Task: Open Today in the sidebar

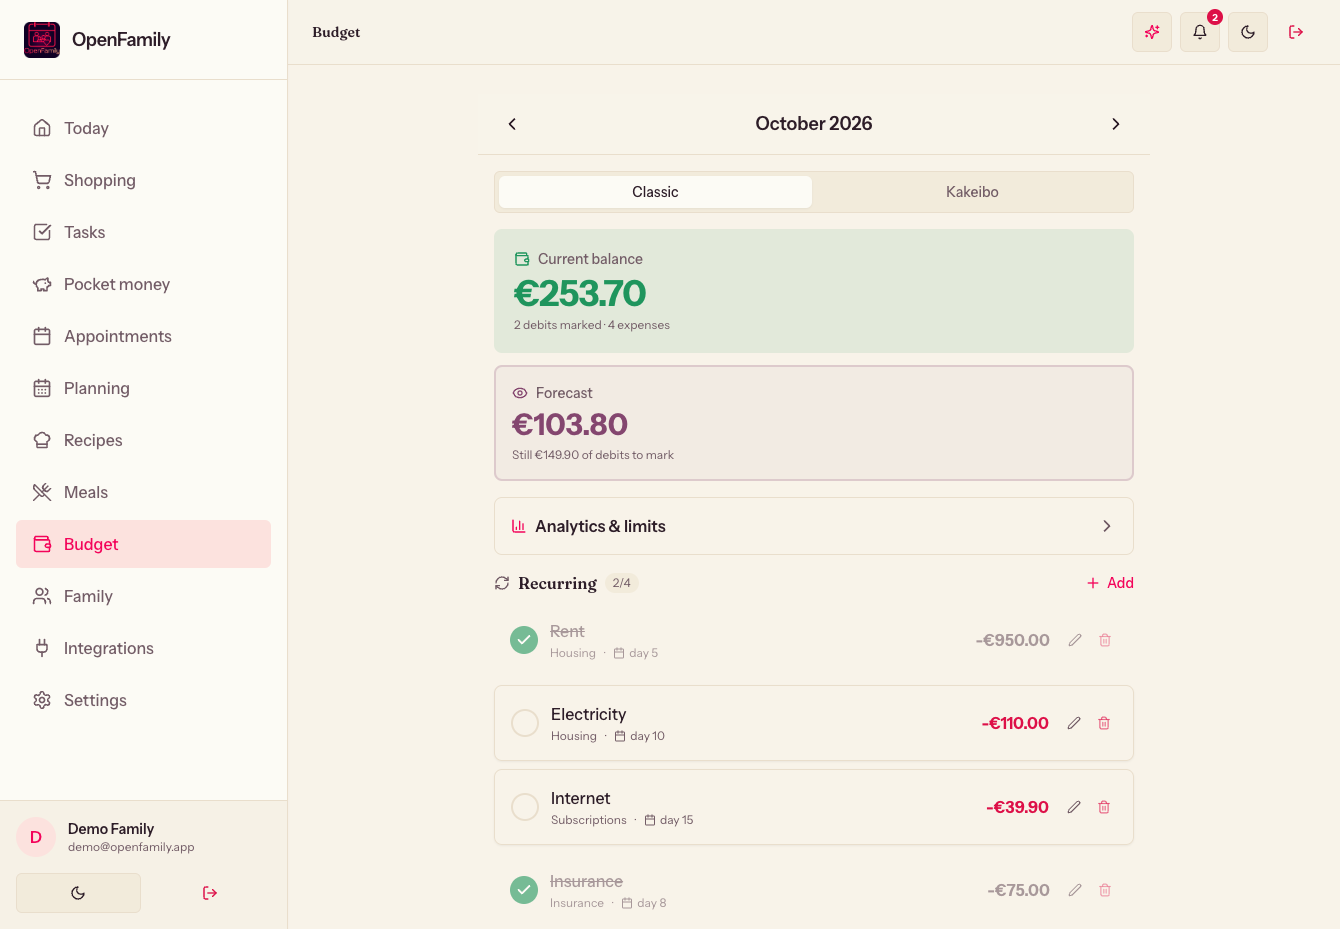Action: point(143,128)
